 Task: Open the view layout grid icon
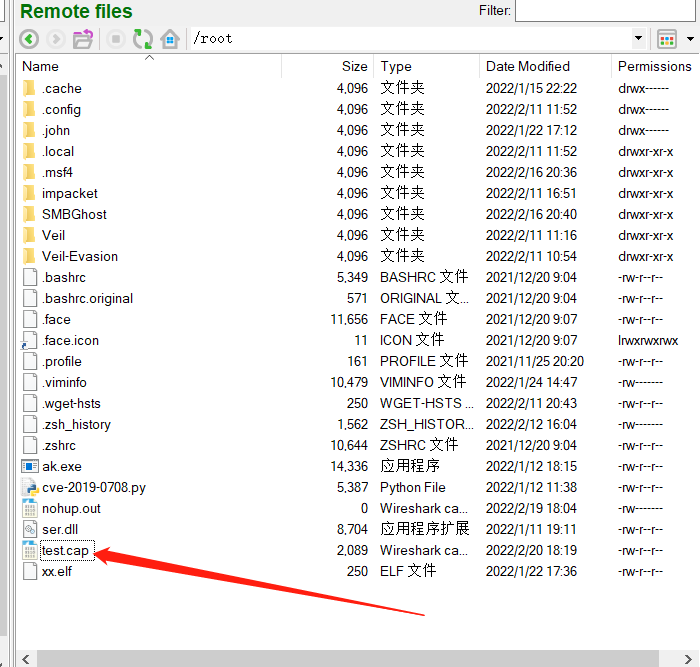click(x=667, y=39)
